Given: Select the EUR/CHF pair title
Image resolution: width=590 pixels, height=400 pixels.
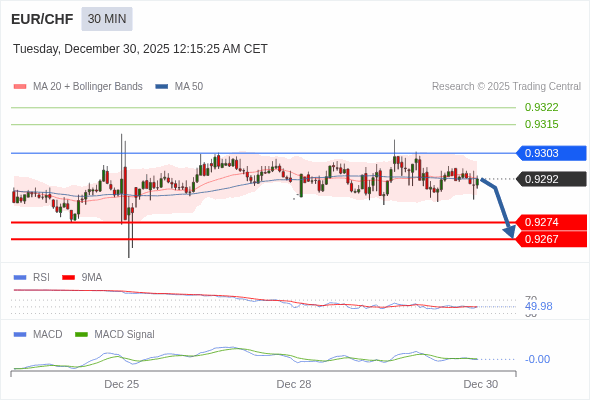Looking at the screenshot, I should tap(42, 19).
